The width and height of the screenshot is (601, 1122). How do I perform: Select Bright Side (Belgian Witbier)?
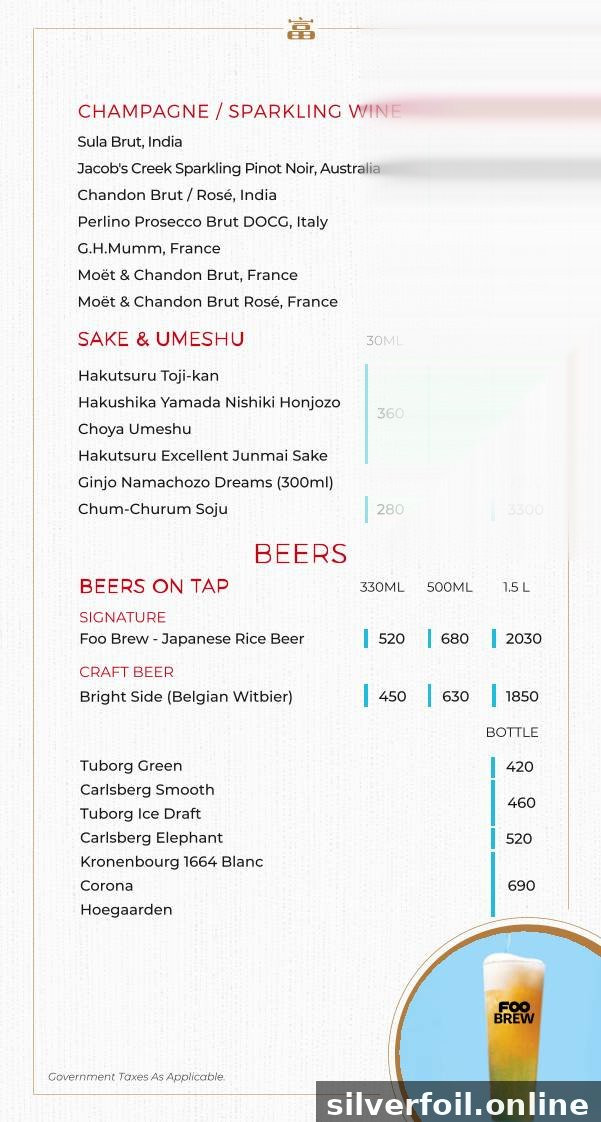[x=186, y=697]
